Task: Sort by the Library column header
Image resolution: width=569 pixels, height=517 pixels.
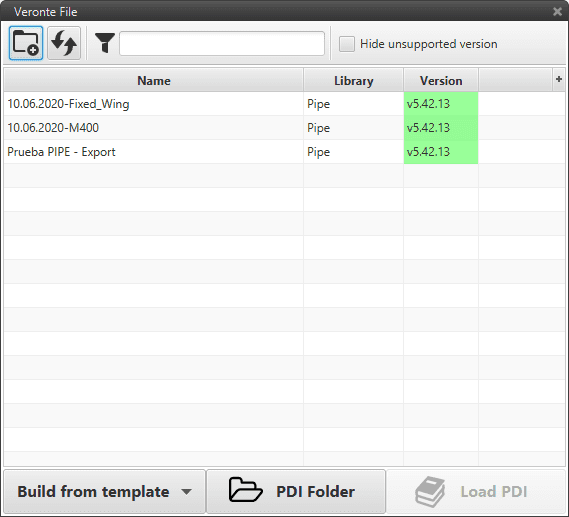Action: point(353,80)
